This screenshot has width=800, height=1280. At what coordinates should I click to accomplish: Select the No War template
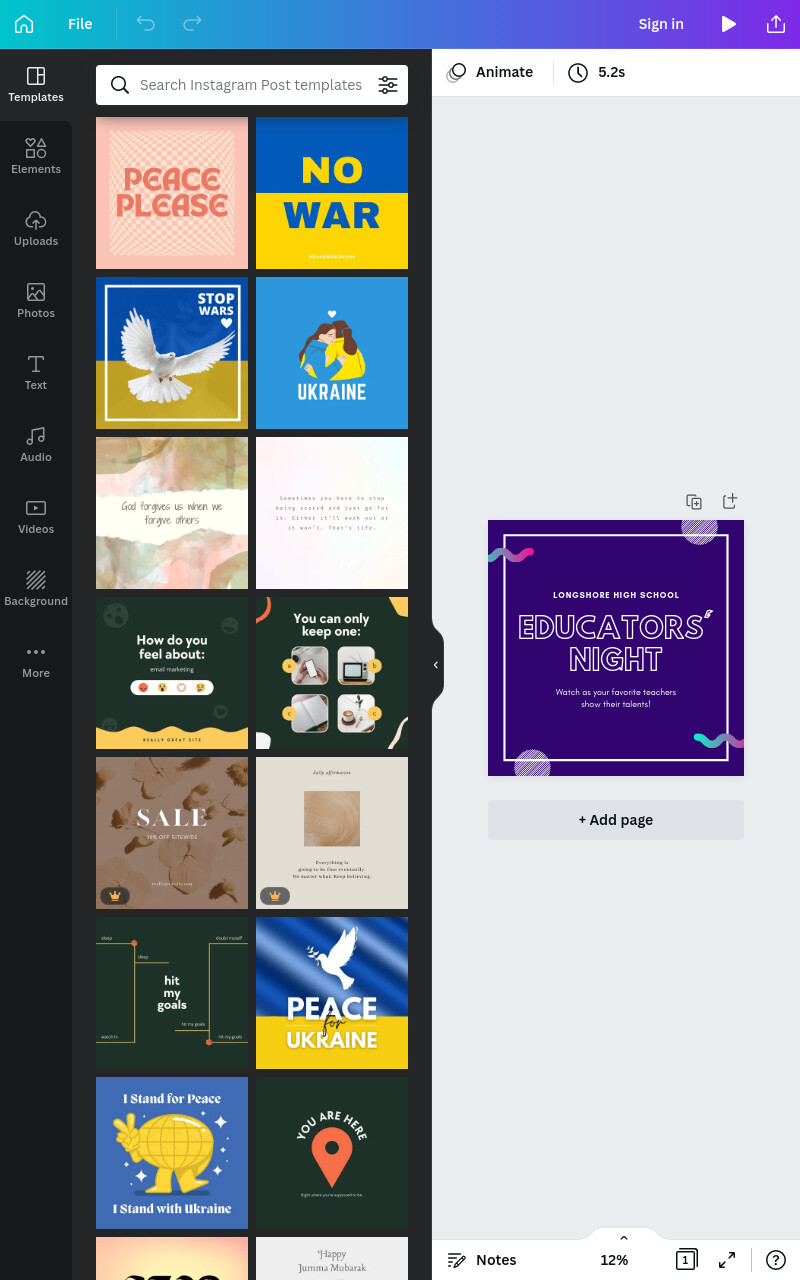tap(332, 193)
